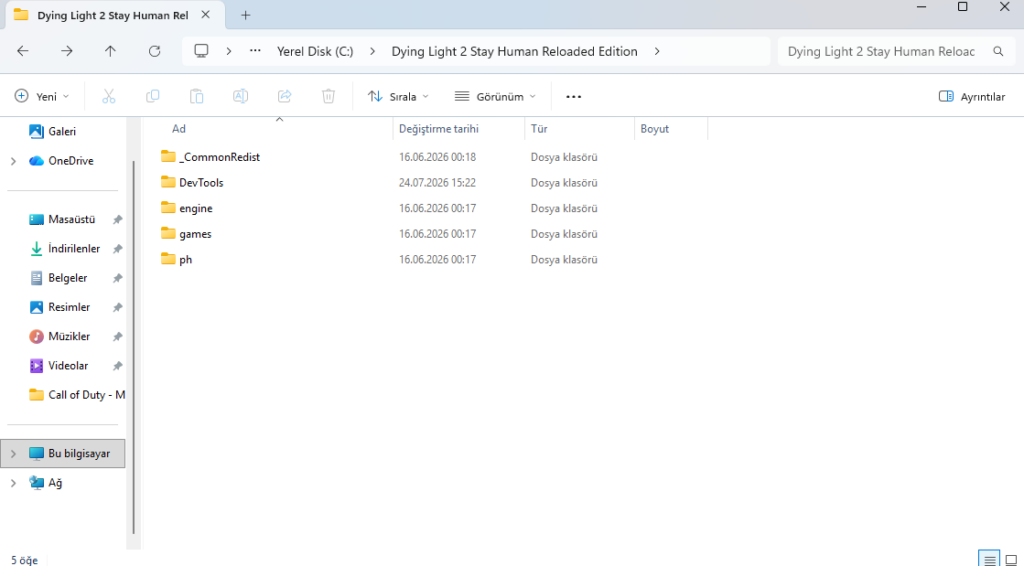Click the Paste clipboard icon
This screenshot has width=1024, height=566.
pos(197,97)
